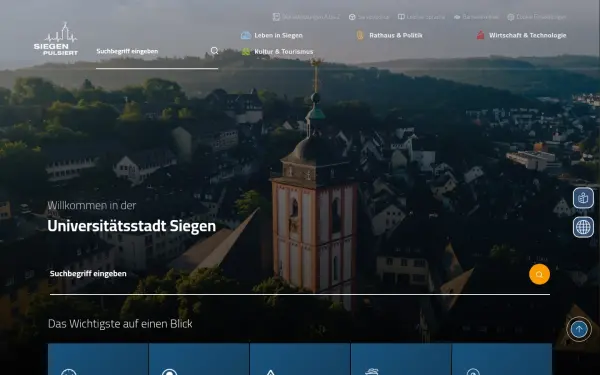Open the Rathaus & Politik menu
The image size is (600, 375).
coord(390,35)
